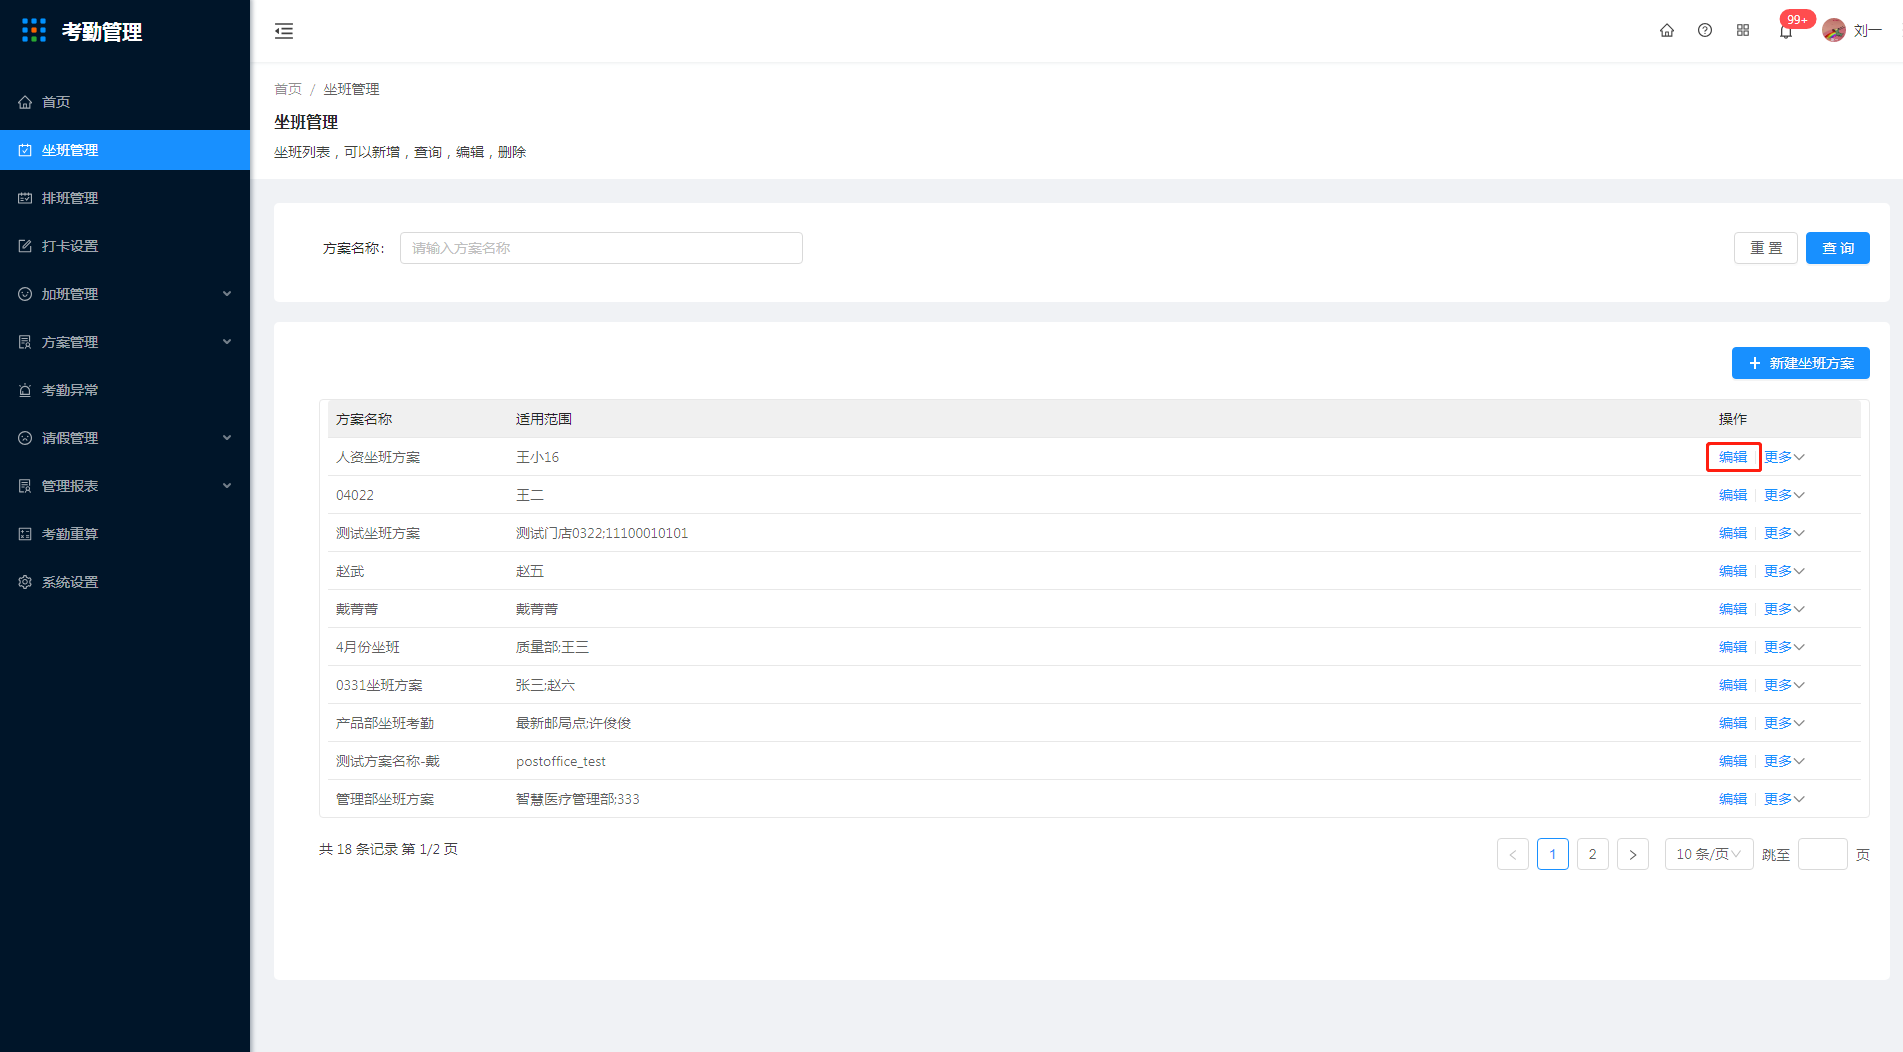The width and height of the screenshot is (1903, 1052).
Task: Click 首页 breadcrumb link
Action: pos(288,89)
